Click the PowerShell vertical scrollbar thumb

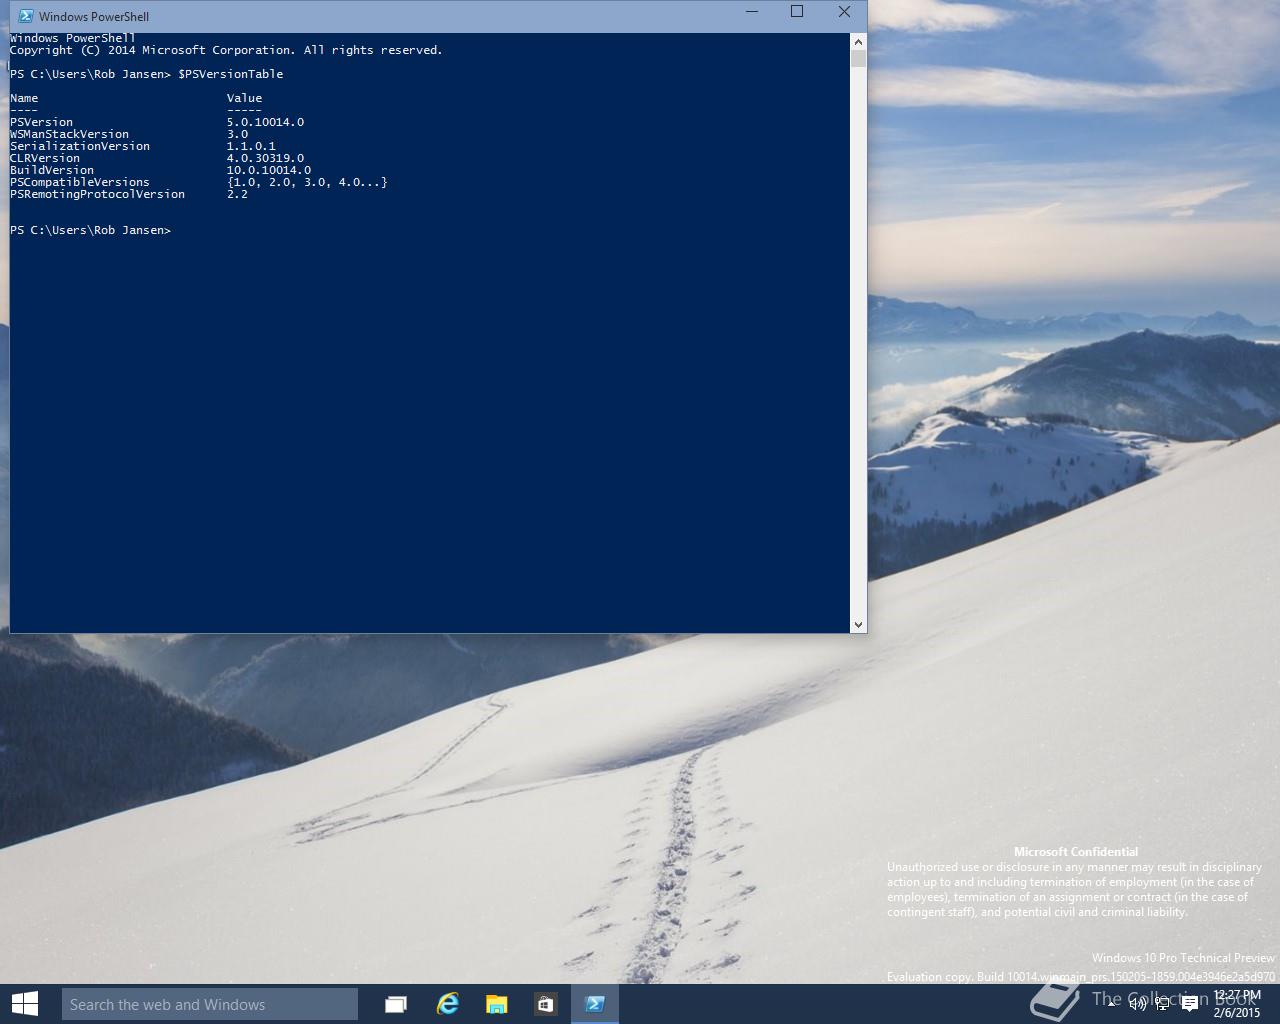(858, 59)
